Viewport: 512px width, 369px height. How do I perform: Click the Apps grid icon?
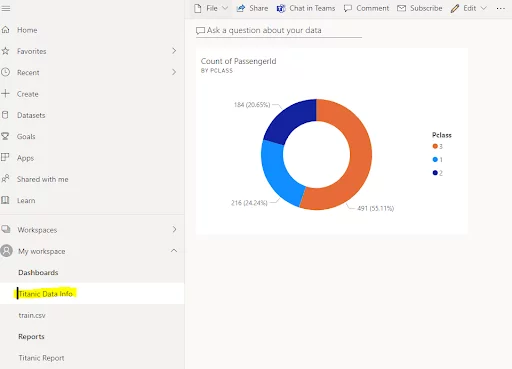pos(5,157)
